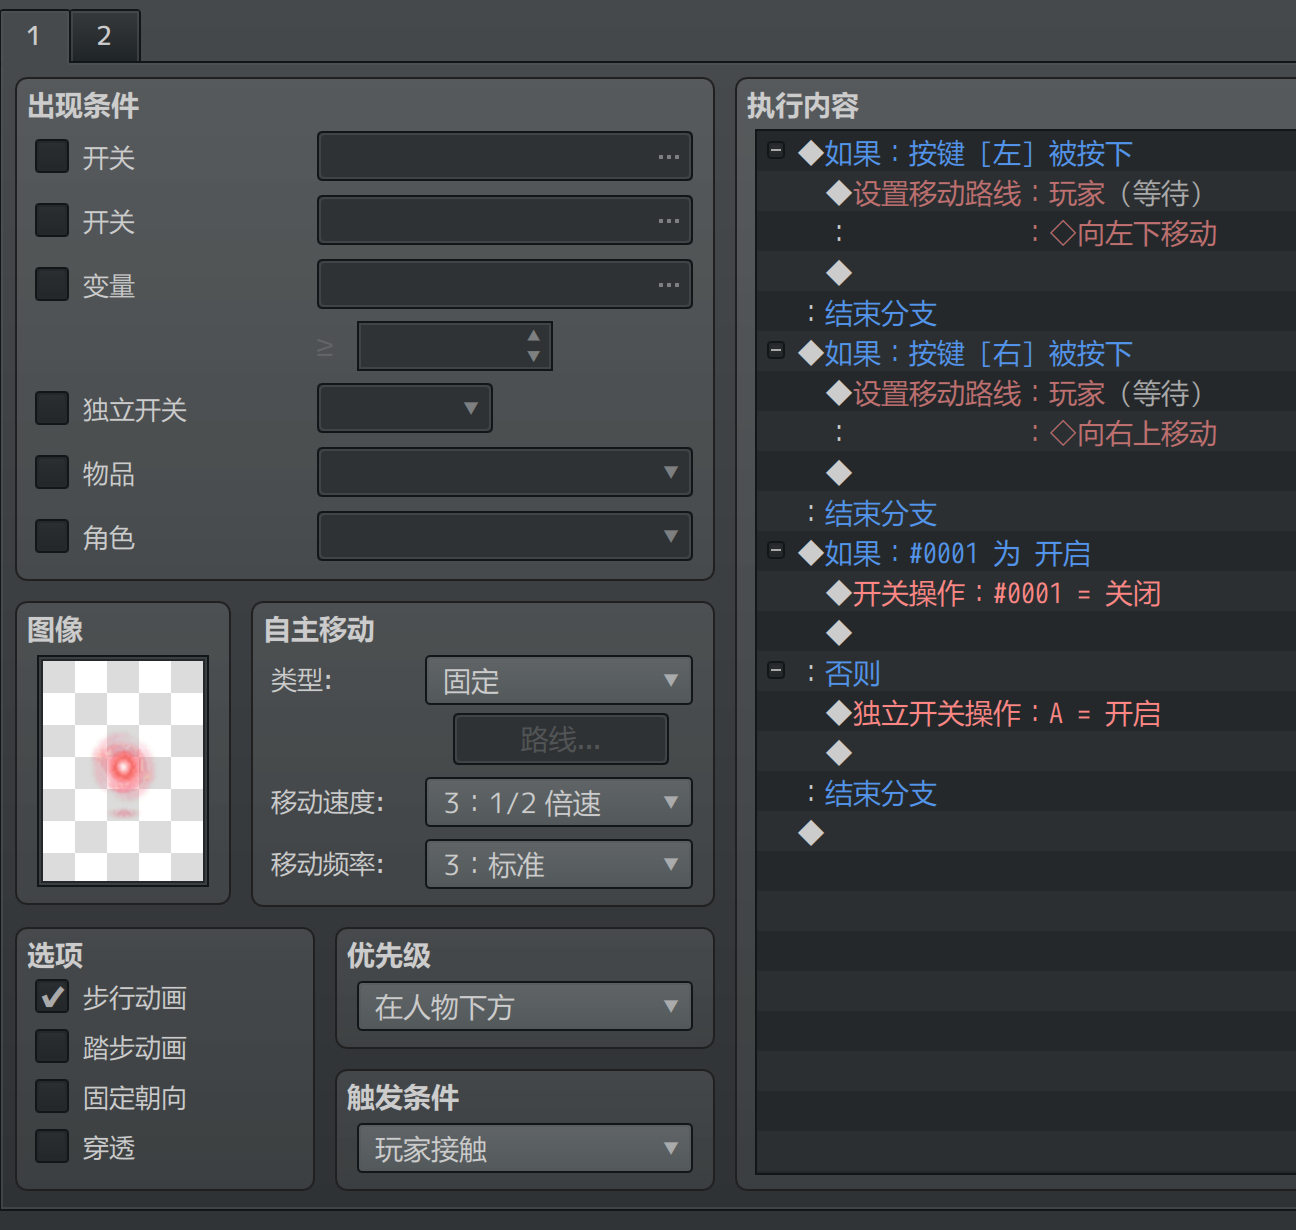Open the 类型 dropdown showing 固定

click(x=559, y=680)
